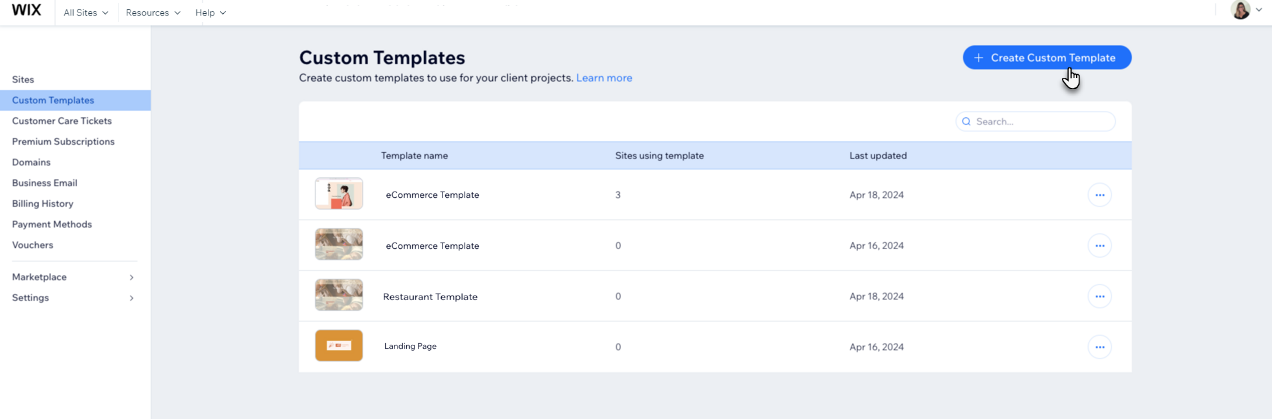Open more actions for first eCommerce Template
Viewport: 1272px width, 419px height.
point(1099,195)
